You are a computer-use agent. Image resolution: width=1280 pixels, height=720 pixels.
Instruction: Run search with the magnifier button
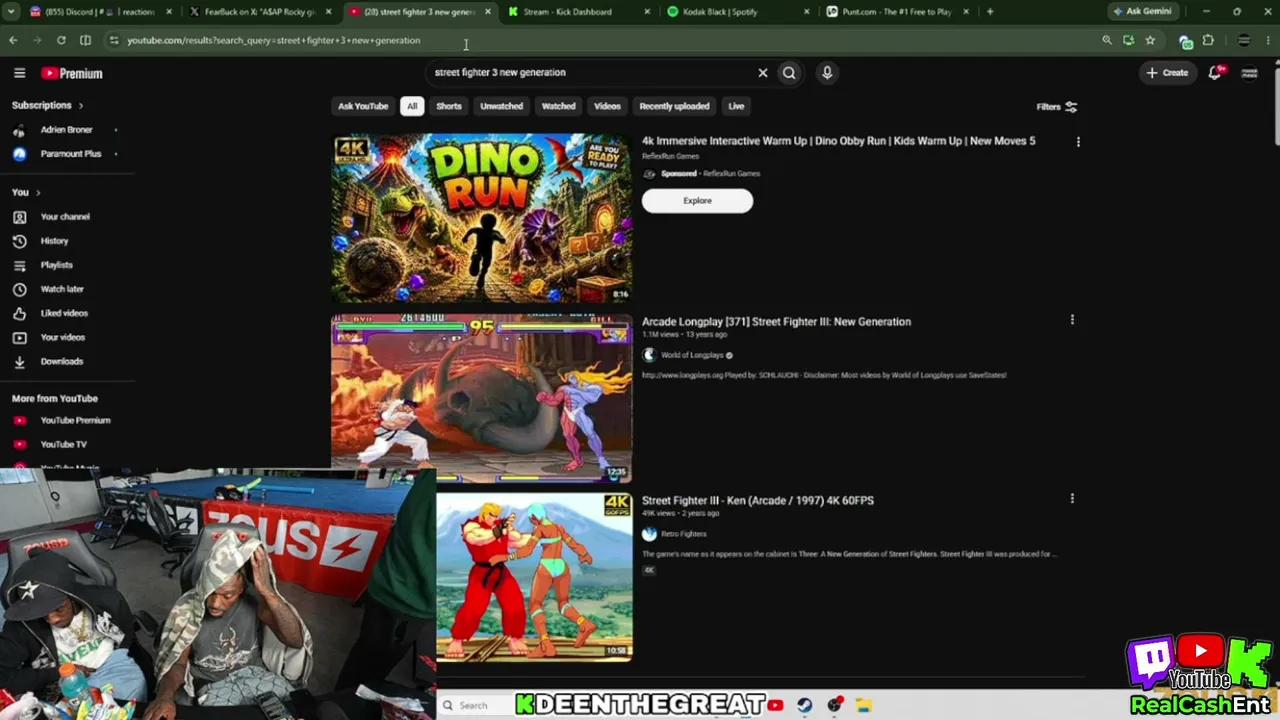[x=789, y=72]
